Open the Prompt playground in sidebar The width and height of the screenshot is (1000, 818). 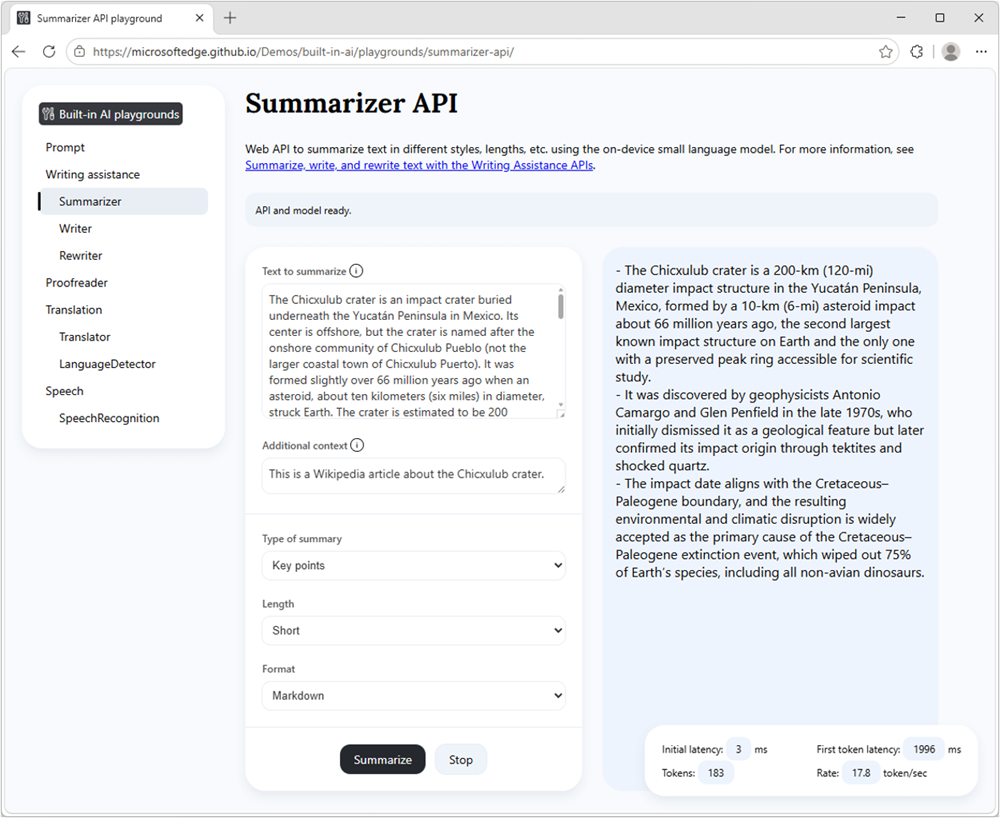click(65, 147)
